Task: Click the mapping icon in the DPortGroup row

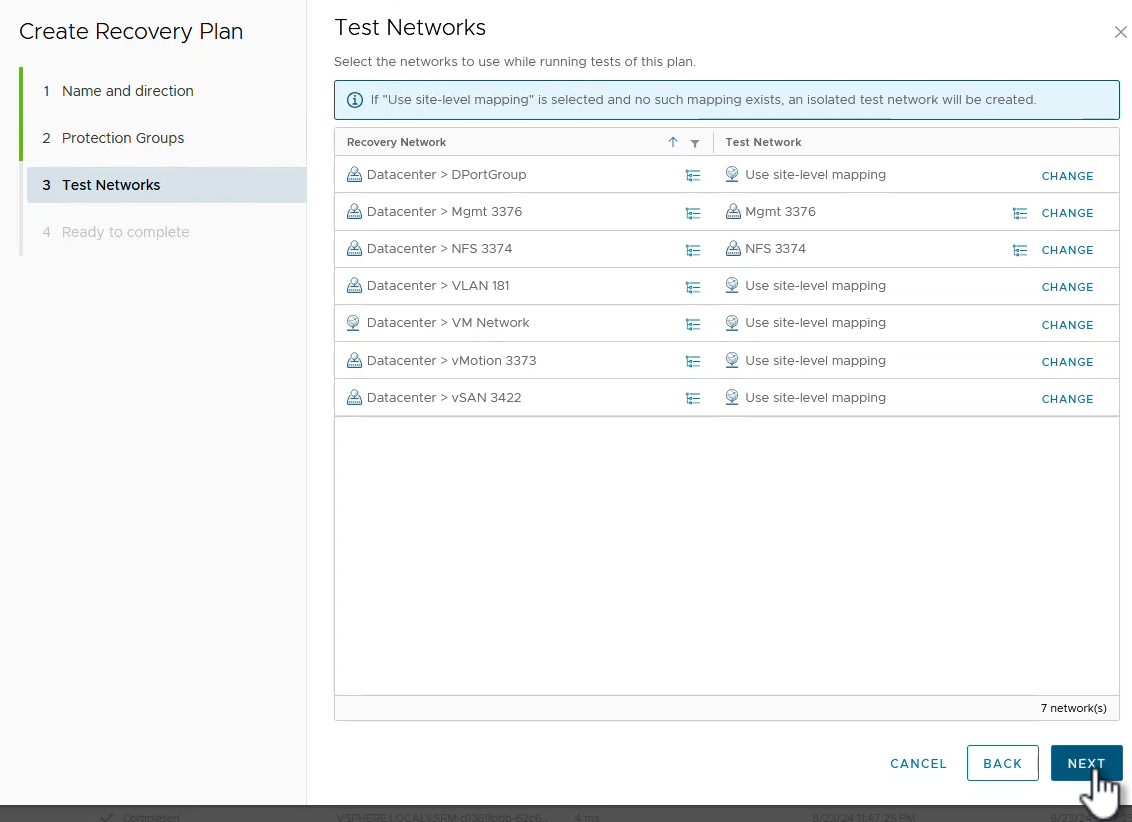Action: coord(693,176)
